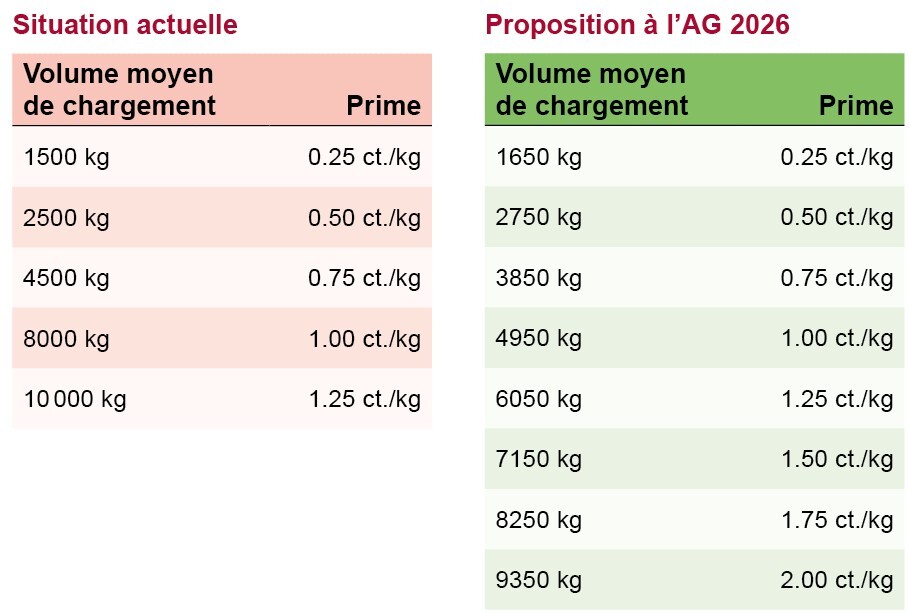Select the 8000 kg cell

[66, 339]
